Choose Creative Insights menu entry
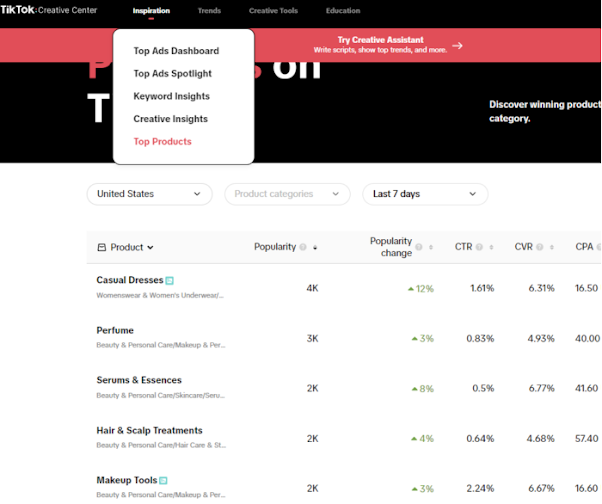Viewport: 602px width, 504px height. click(x=170, y=119)
